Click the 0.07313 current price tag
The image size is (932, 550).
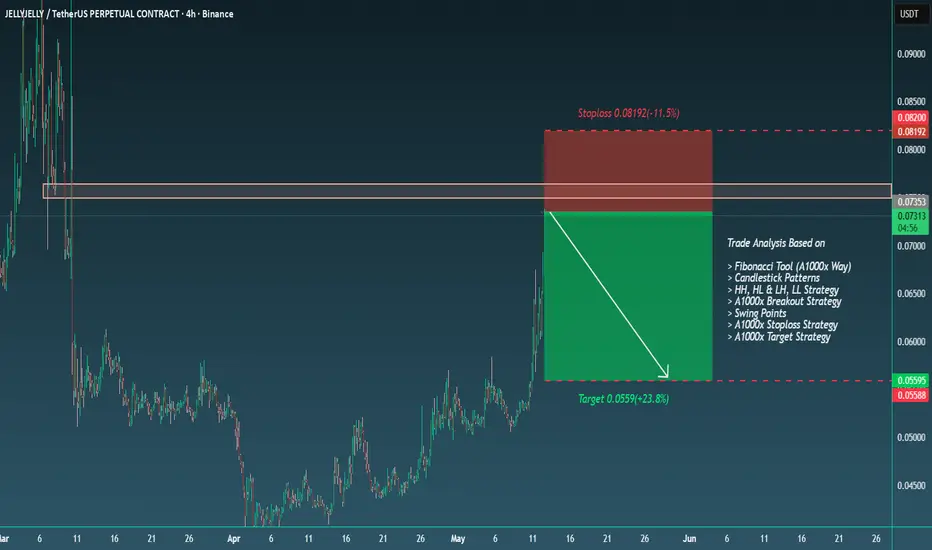pyautogui.click(x=911, y=216)
